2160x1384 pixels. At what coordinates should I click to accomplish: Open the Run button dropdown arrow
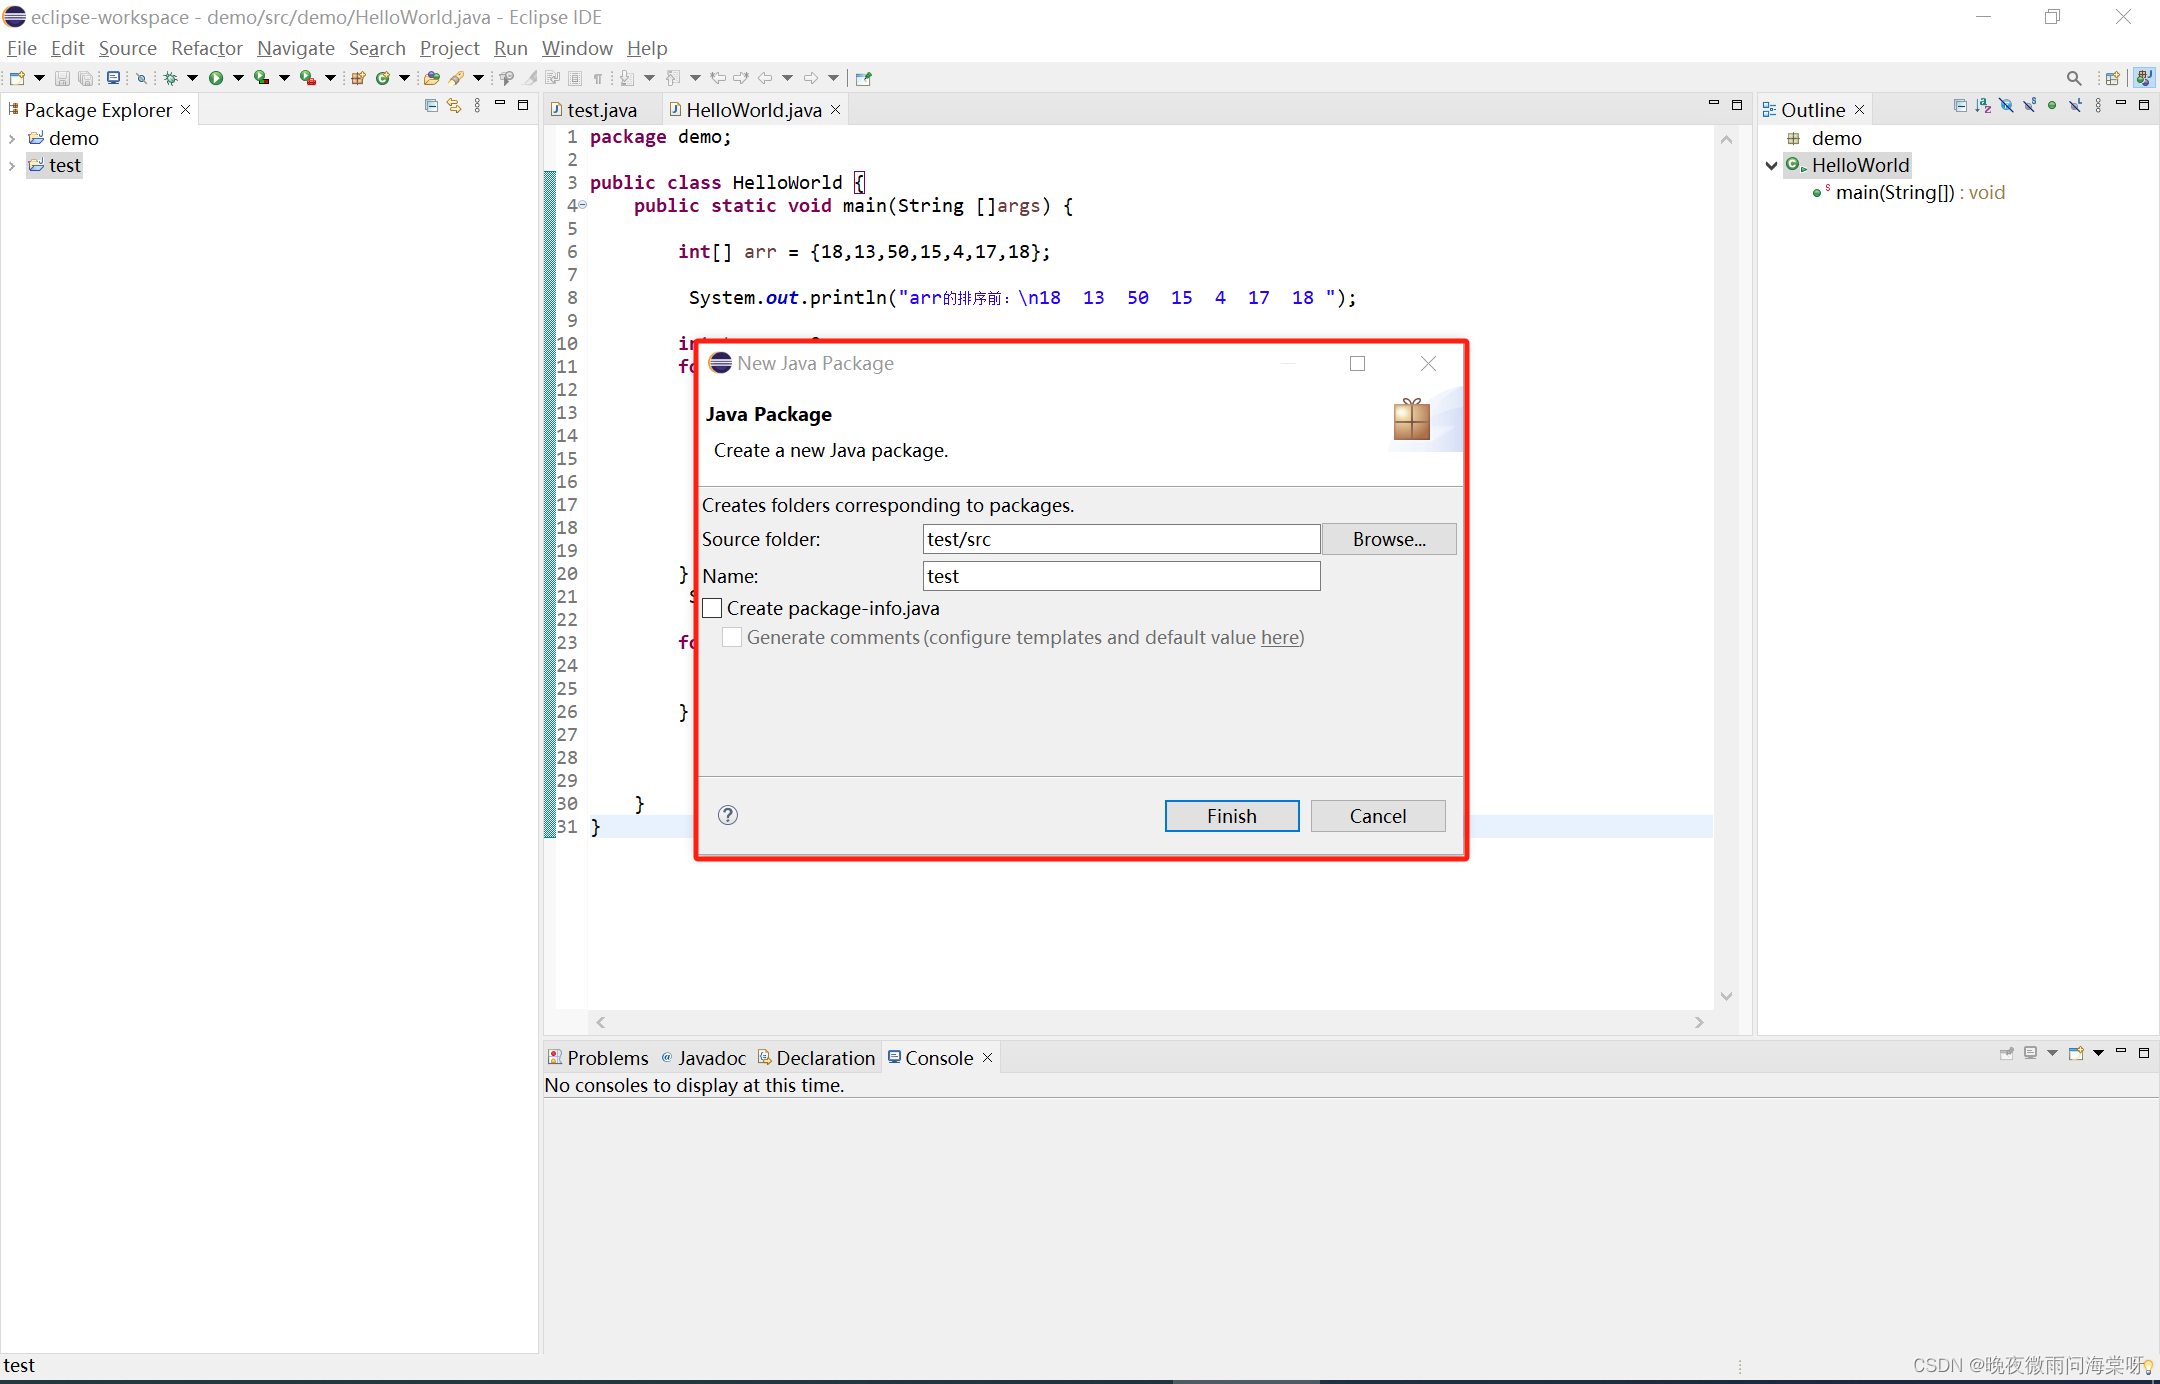point(238,78)
